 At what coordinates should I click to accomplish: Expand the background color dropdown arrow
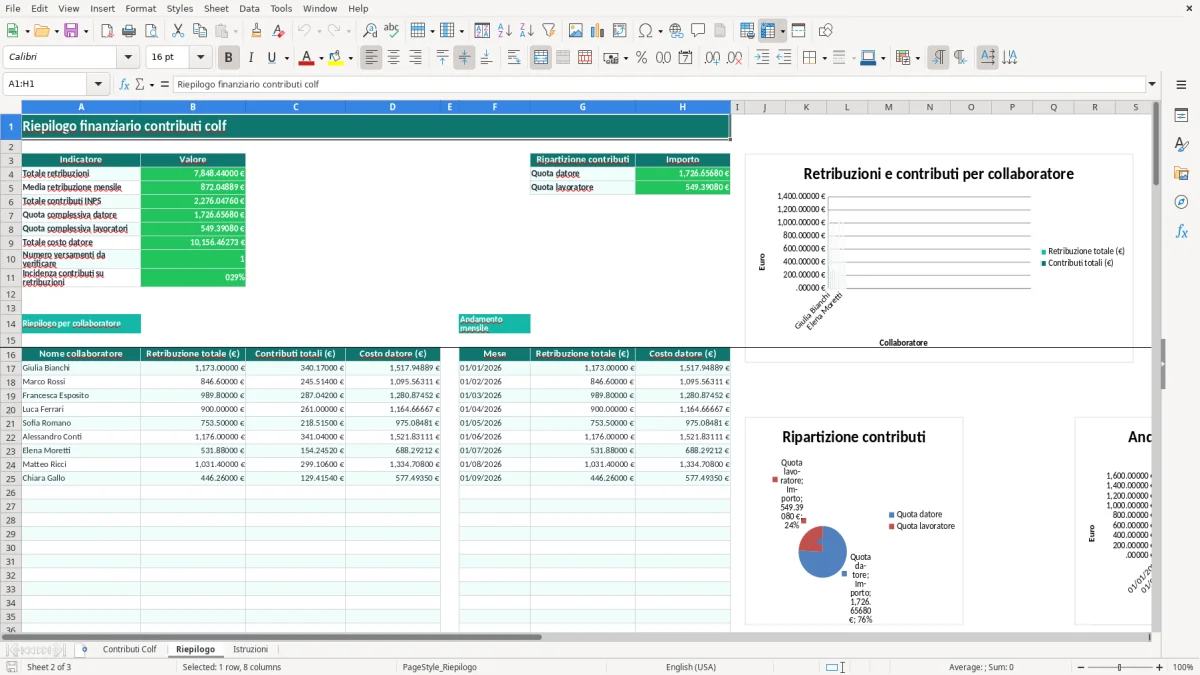click(x=350, y=58)
